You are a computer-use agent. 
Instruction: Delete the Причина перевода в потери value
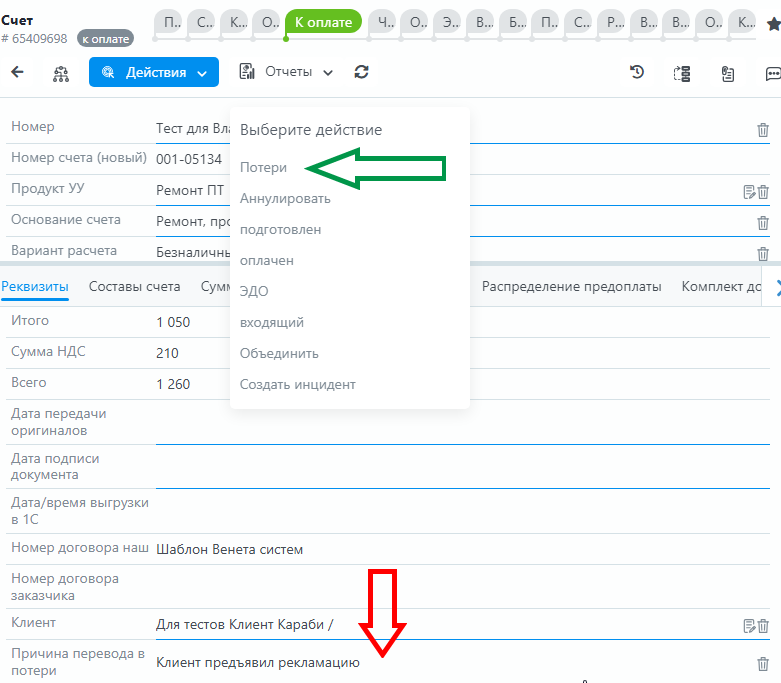[763, 663]
